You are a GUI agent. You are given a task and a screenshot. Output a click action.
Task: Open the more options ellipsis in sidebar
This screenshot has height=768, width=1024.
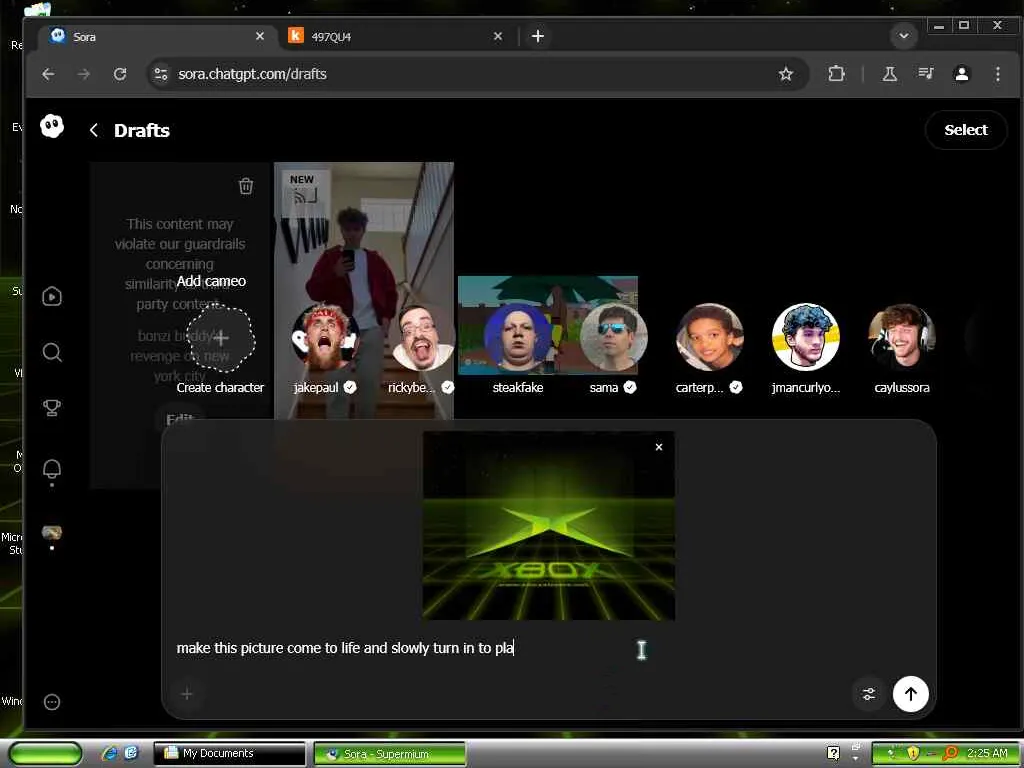click(x=52, y=702)
